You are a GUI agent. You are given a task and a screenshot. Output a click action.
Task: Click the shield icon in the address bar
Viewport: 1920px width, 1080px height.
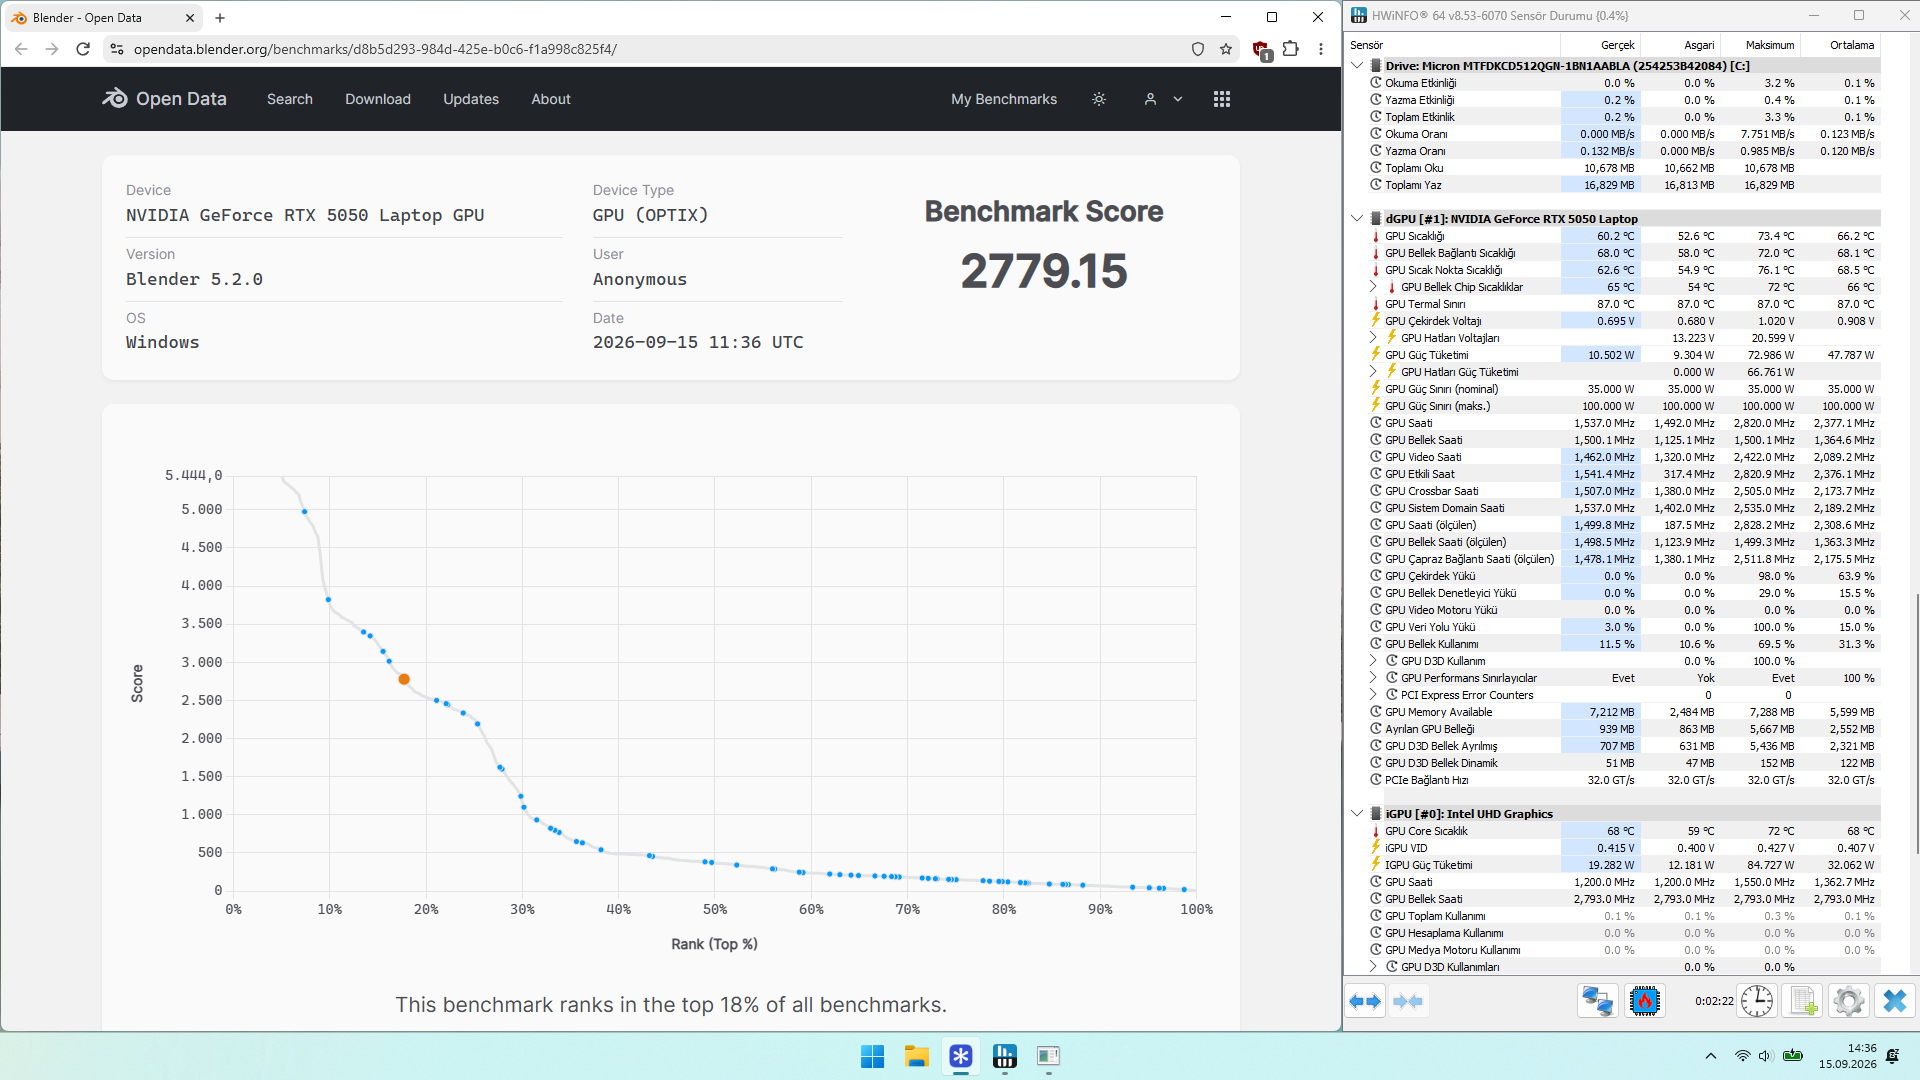[x=1198, y=49]
